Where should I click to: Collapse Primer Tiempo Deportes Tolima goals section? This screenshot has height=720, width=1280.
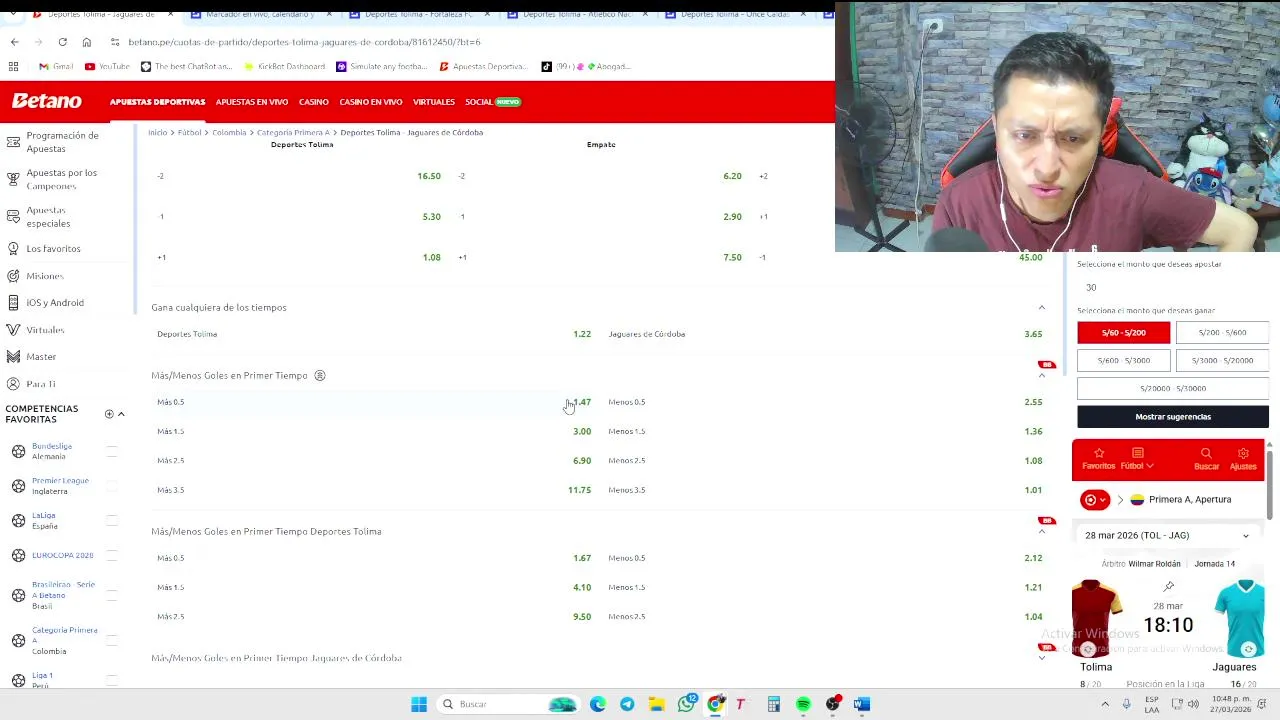pos(1041,531)
